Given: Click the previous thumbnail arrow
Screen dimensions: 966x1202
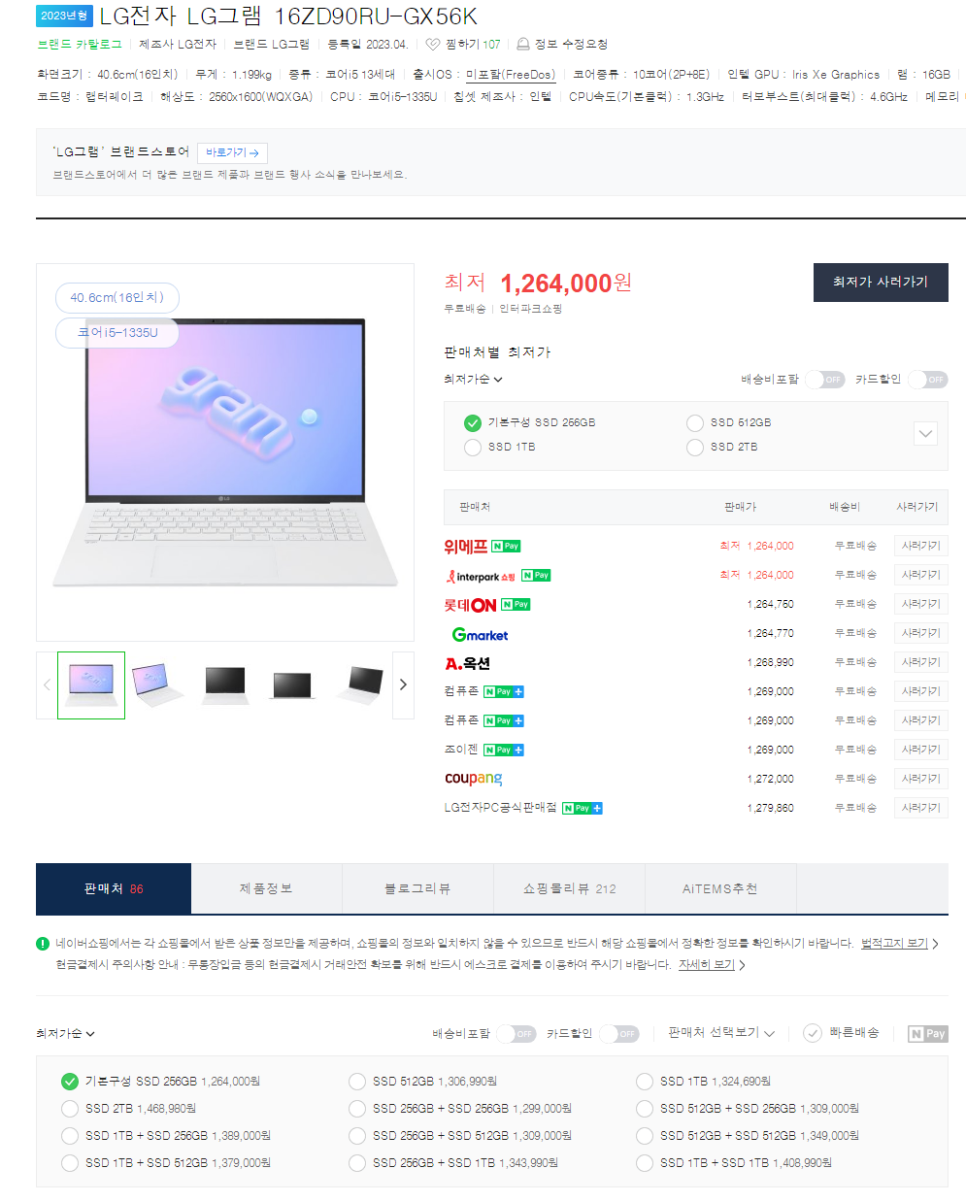Looking at the screenshot, I should [x=47, y=685].
